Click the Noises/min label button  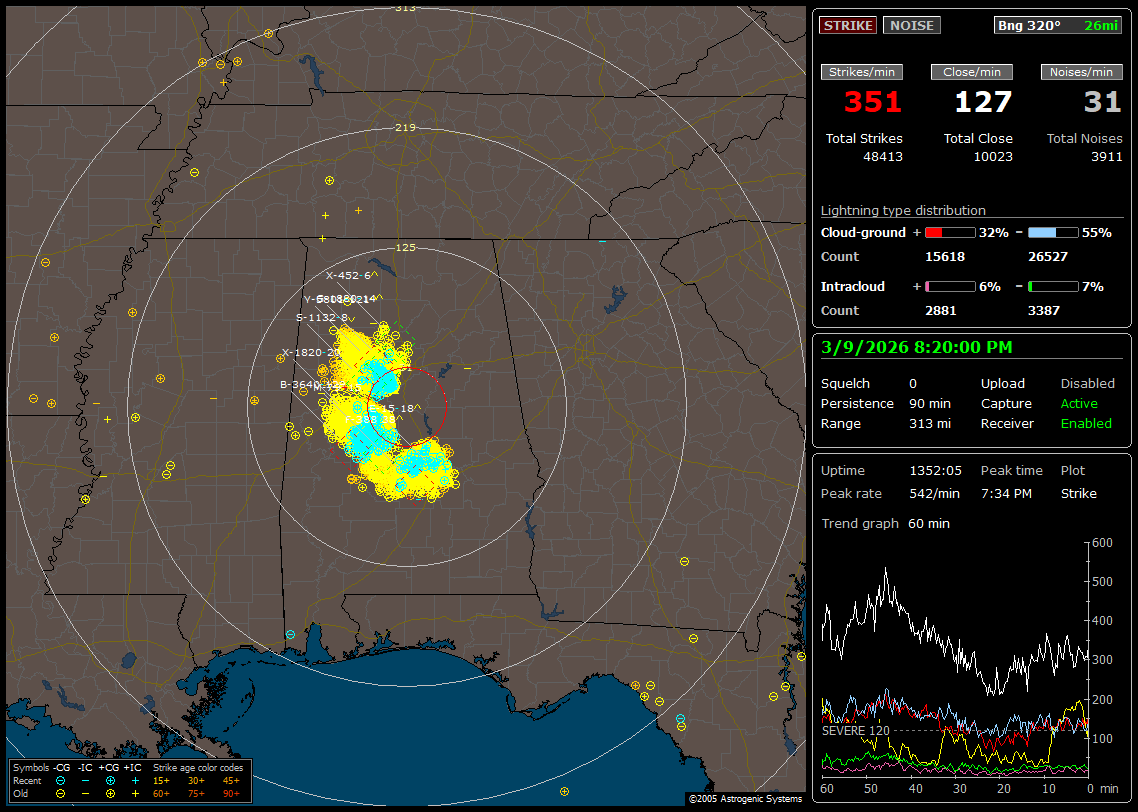1082,72
